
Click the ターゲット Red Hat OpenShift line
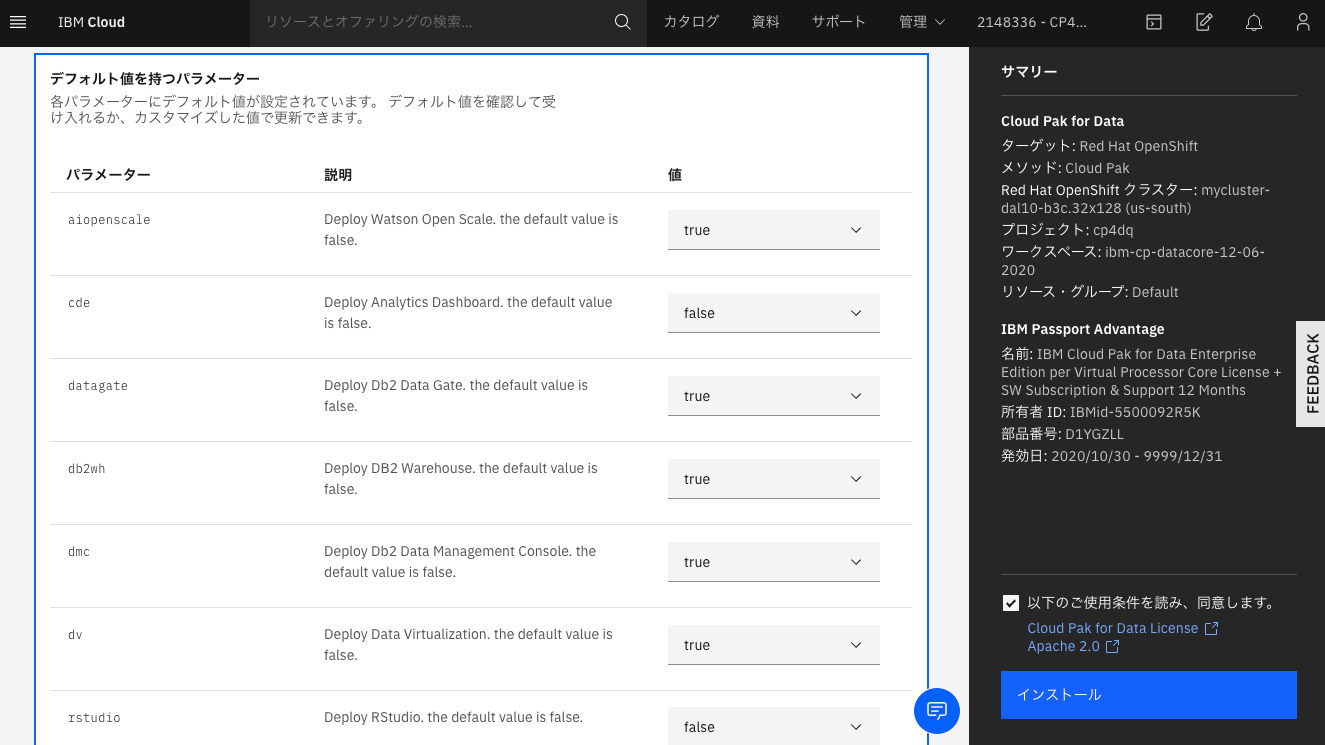tap(1100, 146)
